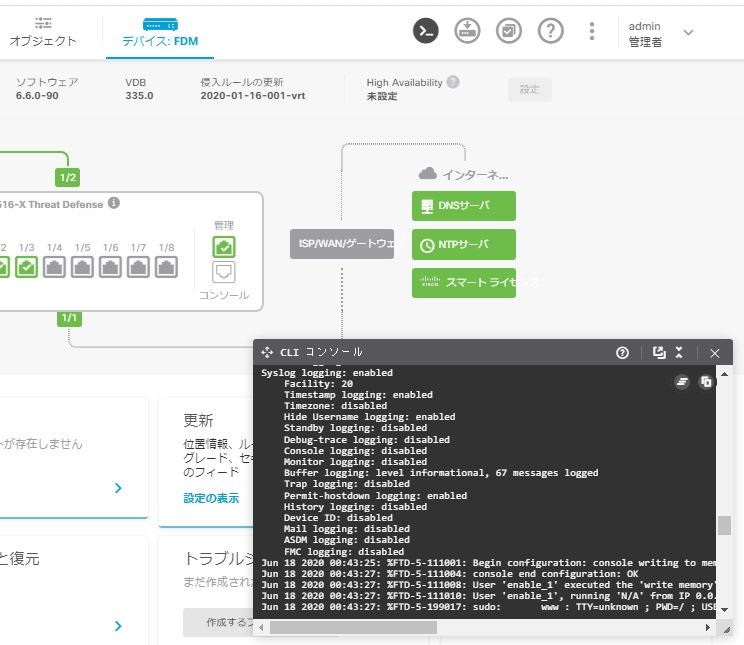The width and height of the screenshot is (744, 645).
Task: Click CLI horizontal scroll right arrow
Action: click(x=707, y=627)
